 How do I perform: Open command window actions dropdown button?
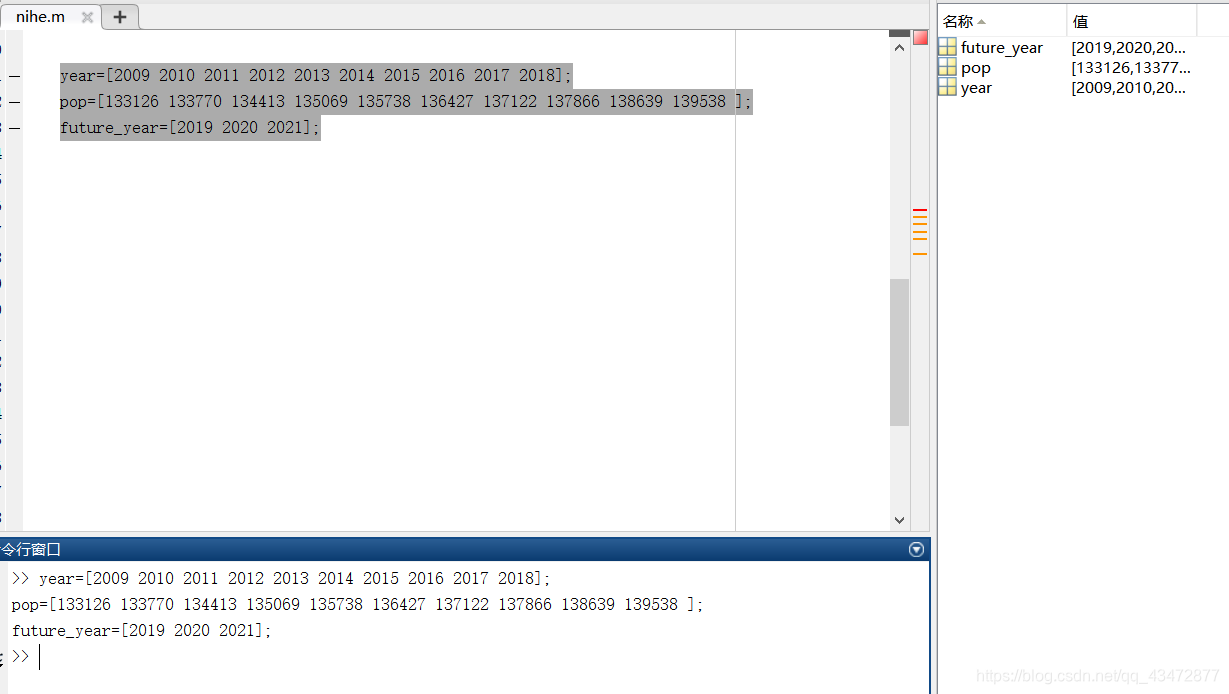(916, 549)
